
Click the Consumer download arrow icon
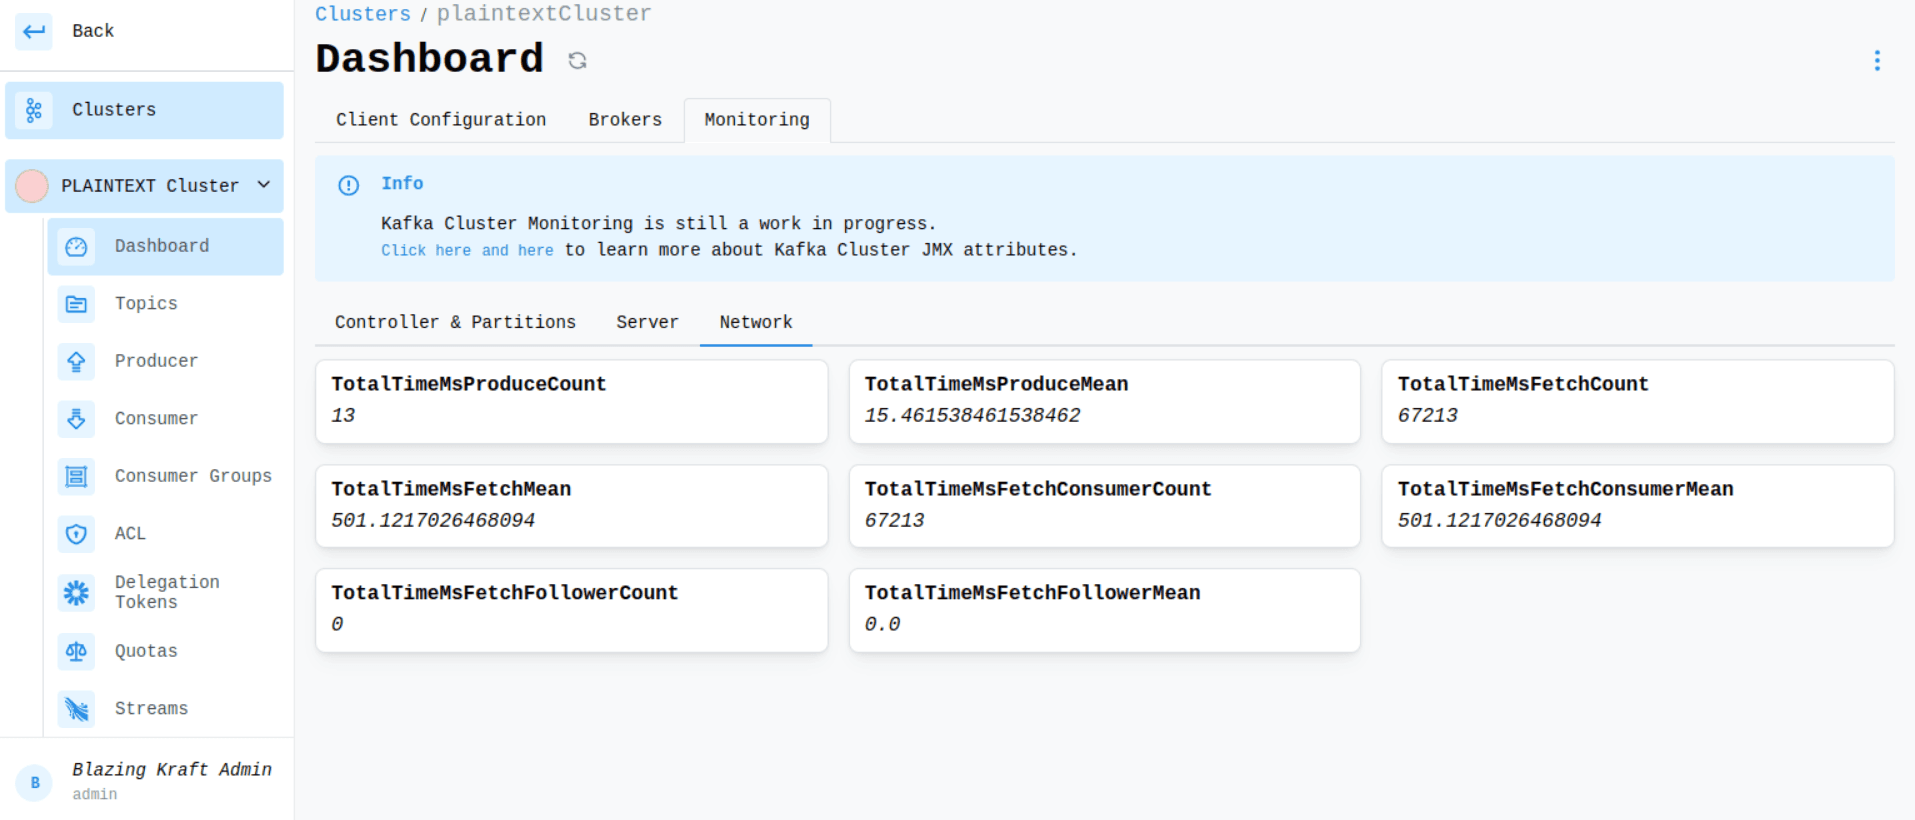76,419
